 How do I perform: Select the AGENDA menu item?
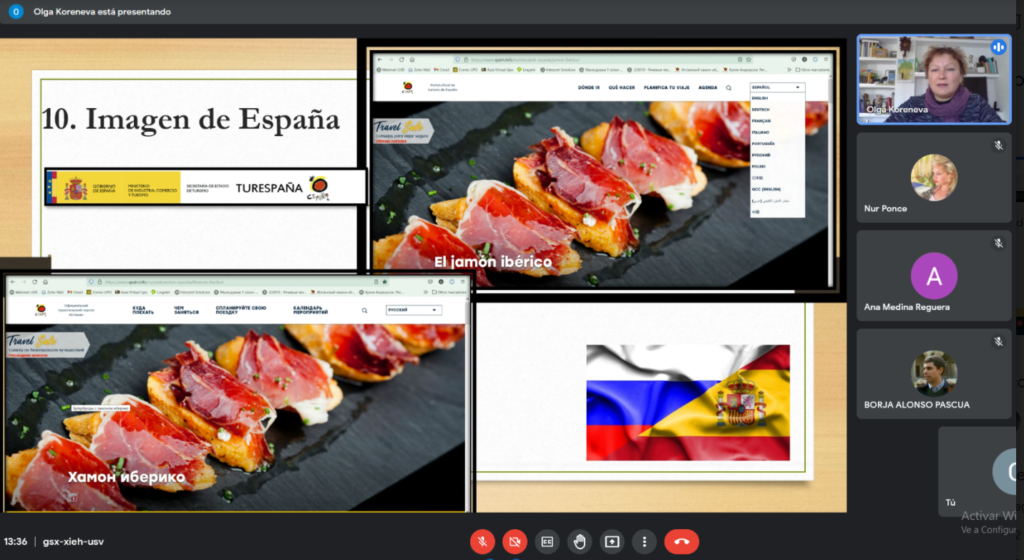[707, 88]
